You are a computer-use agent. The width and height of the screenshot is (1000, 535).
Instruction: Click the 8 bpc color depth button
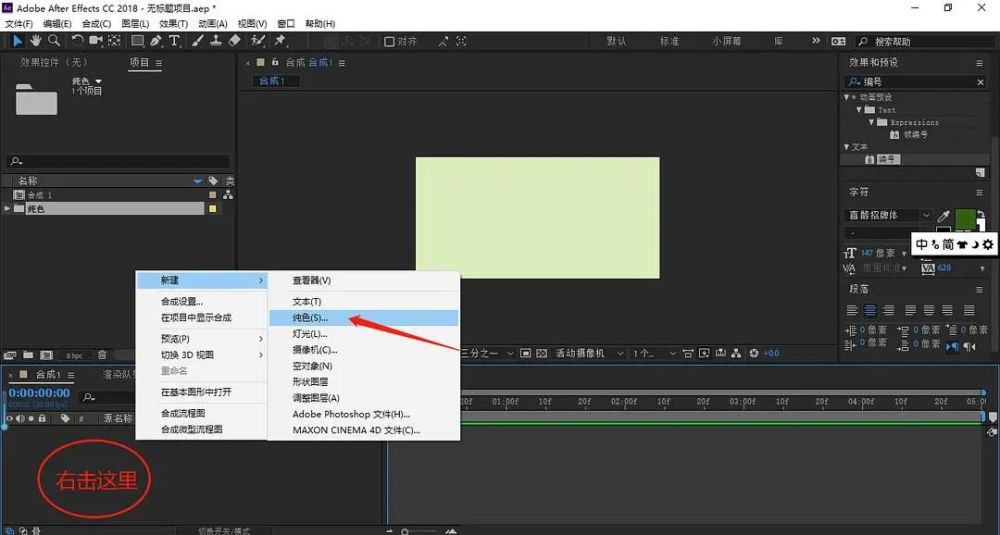coord(74,355)
